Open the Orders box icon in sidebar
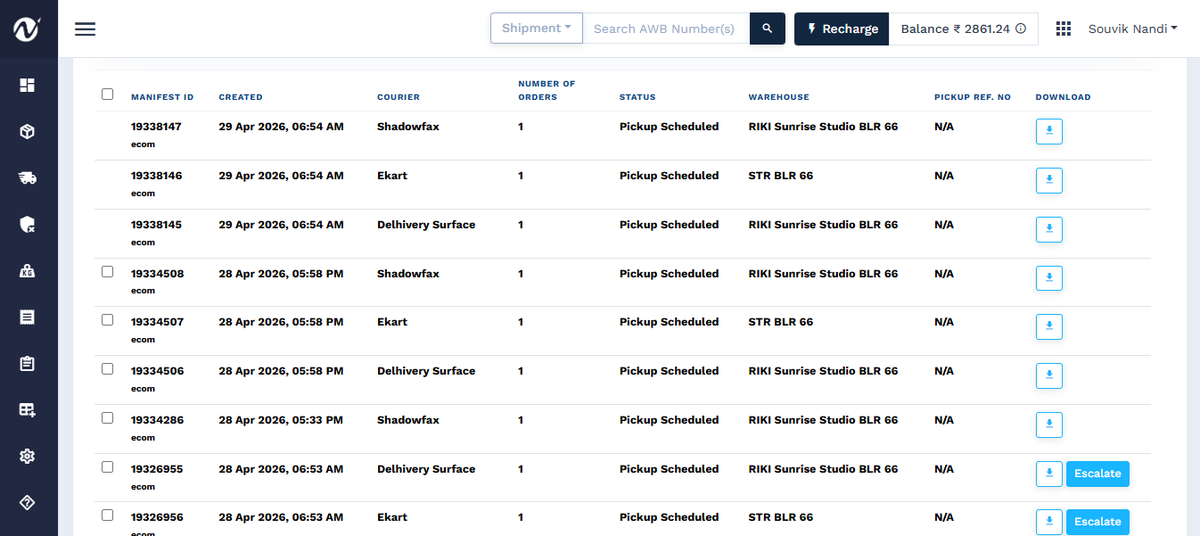 pyautogui.click(x=27, y=131)
